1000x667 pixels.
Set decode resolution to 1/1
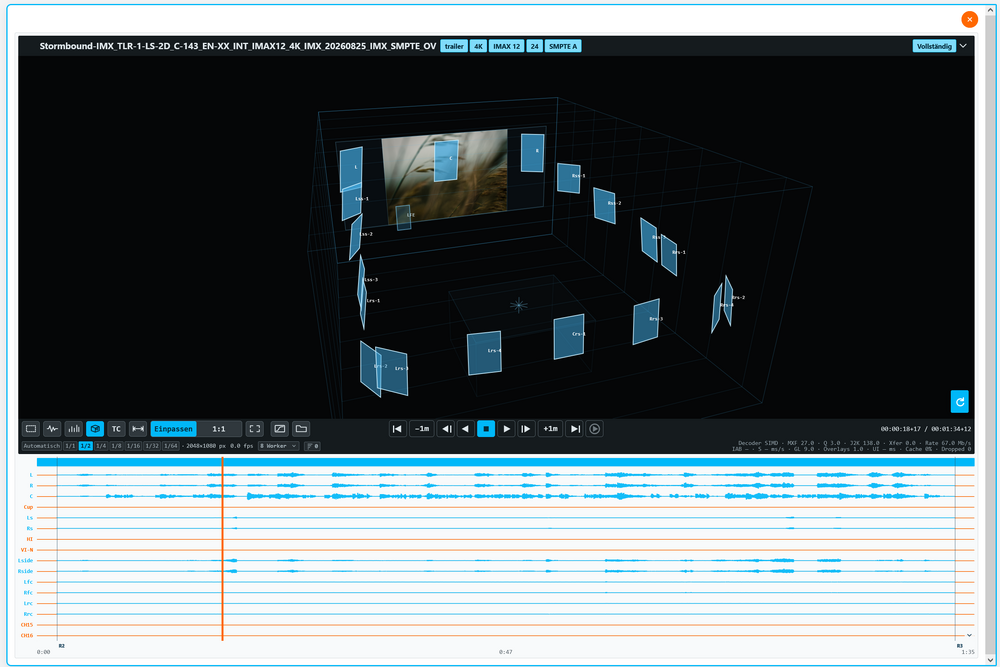70,446
